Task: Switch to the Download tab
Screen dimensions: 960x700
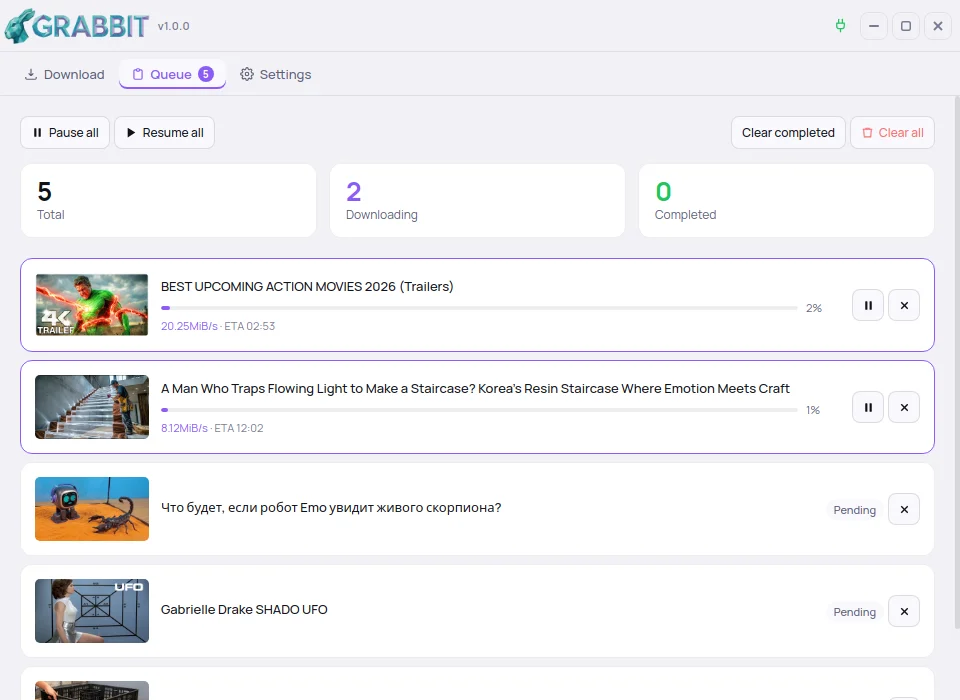Action: point(64,74)
